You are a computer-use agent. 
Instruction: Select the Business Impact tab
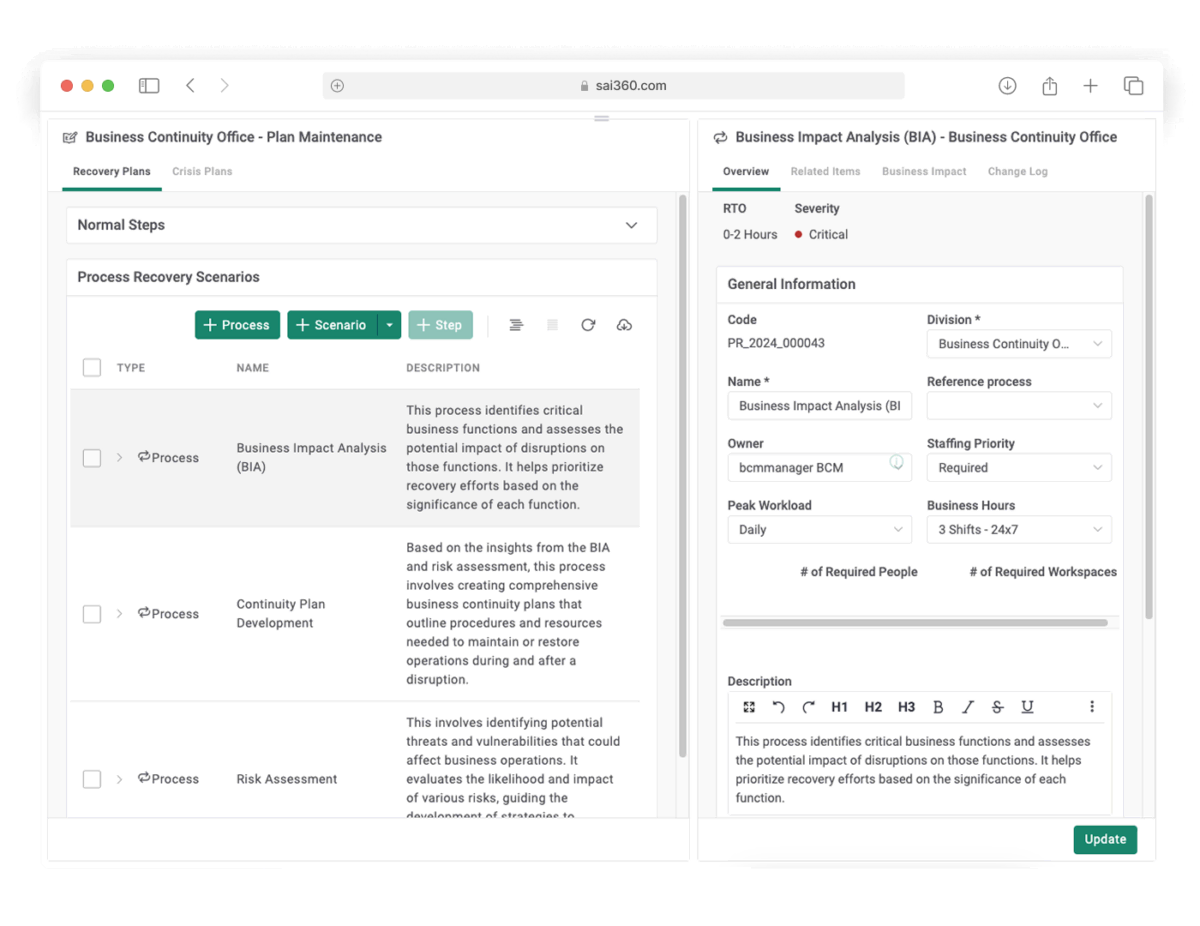[924, 172]
